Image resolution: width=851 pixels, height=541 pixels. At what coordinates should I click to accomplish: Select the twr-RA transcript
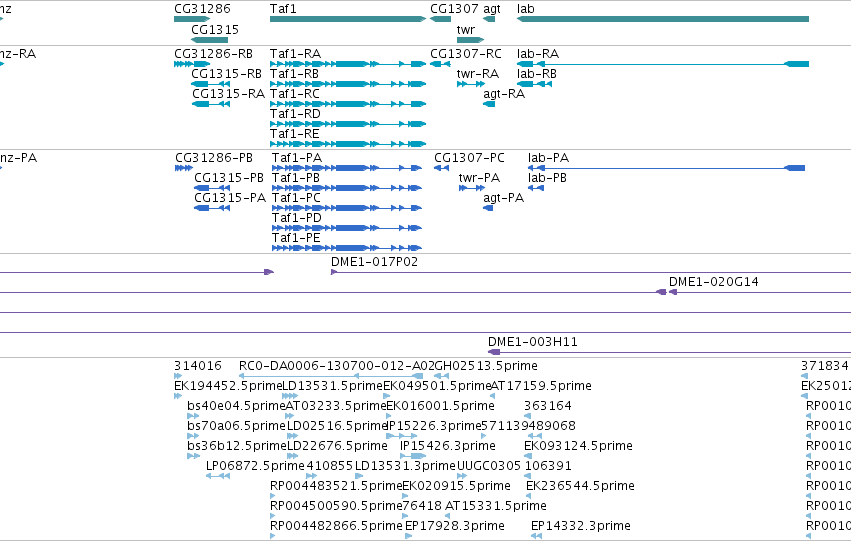coord(471,84)
